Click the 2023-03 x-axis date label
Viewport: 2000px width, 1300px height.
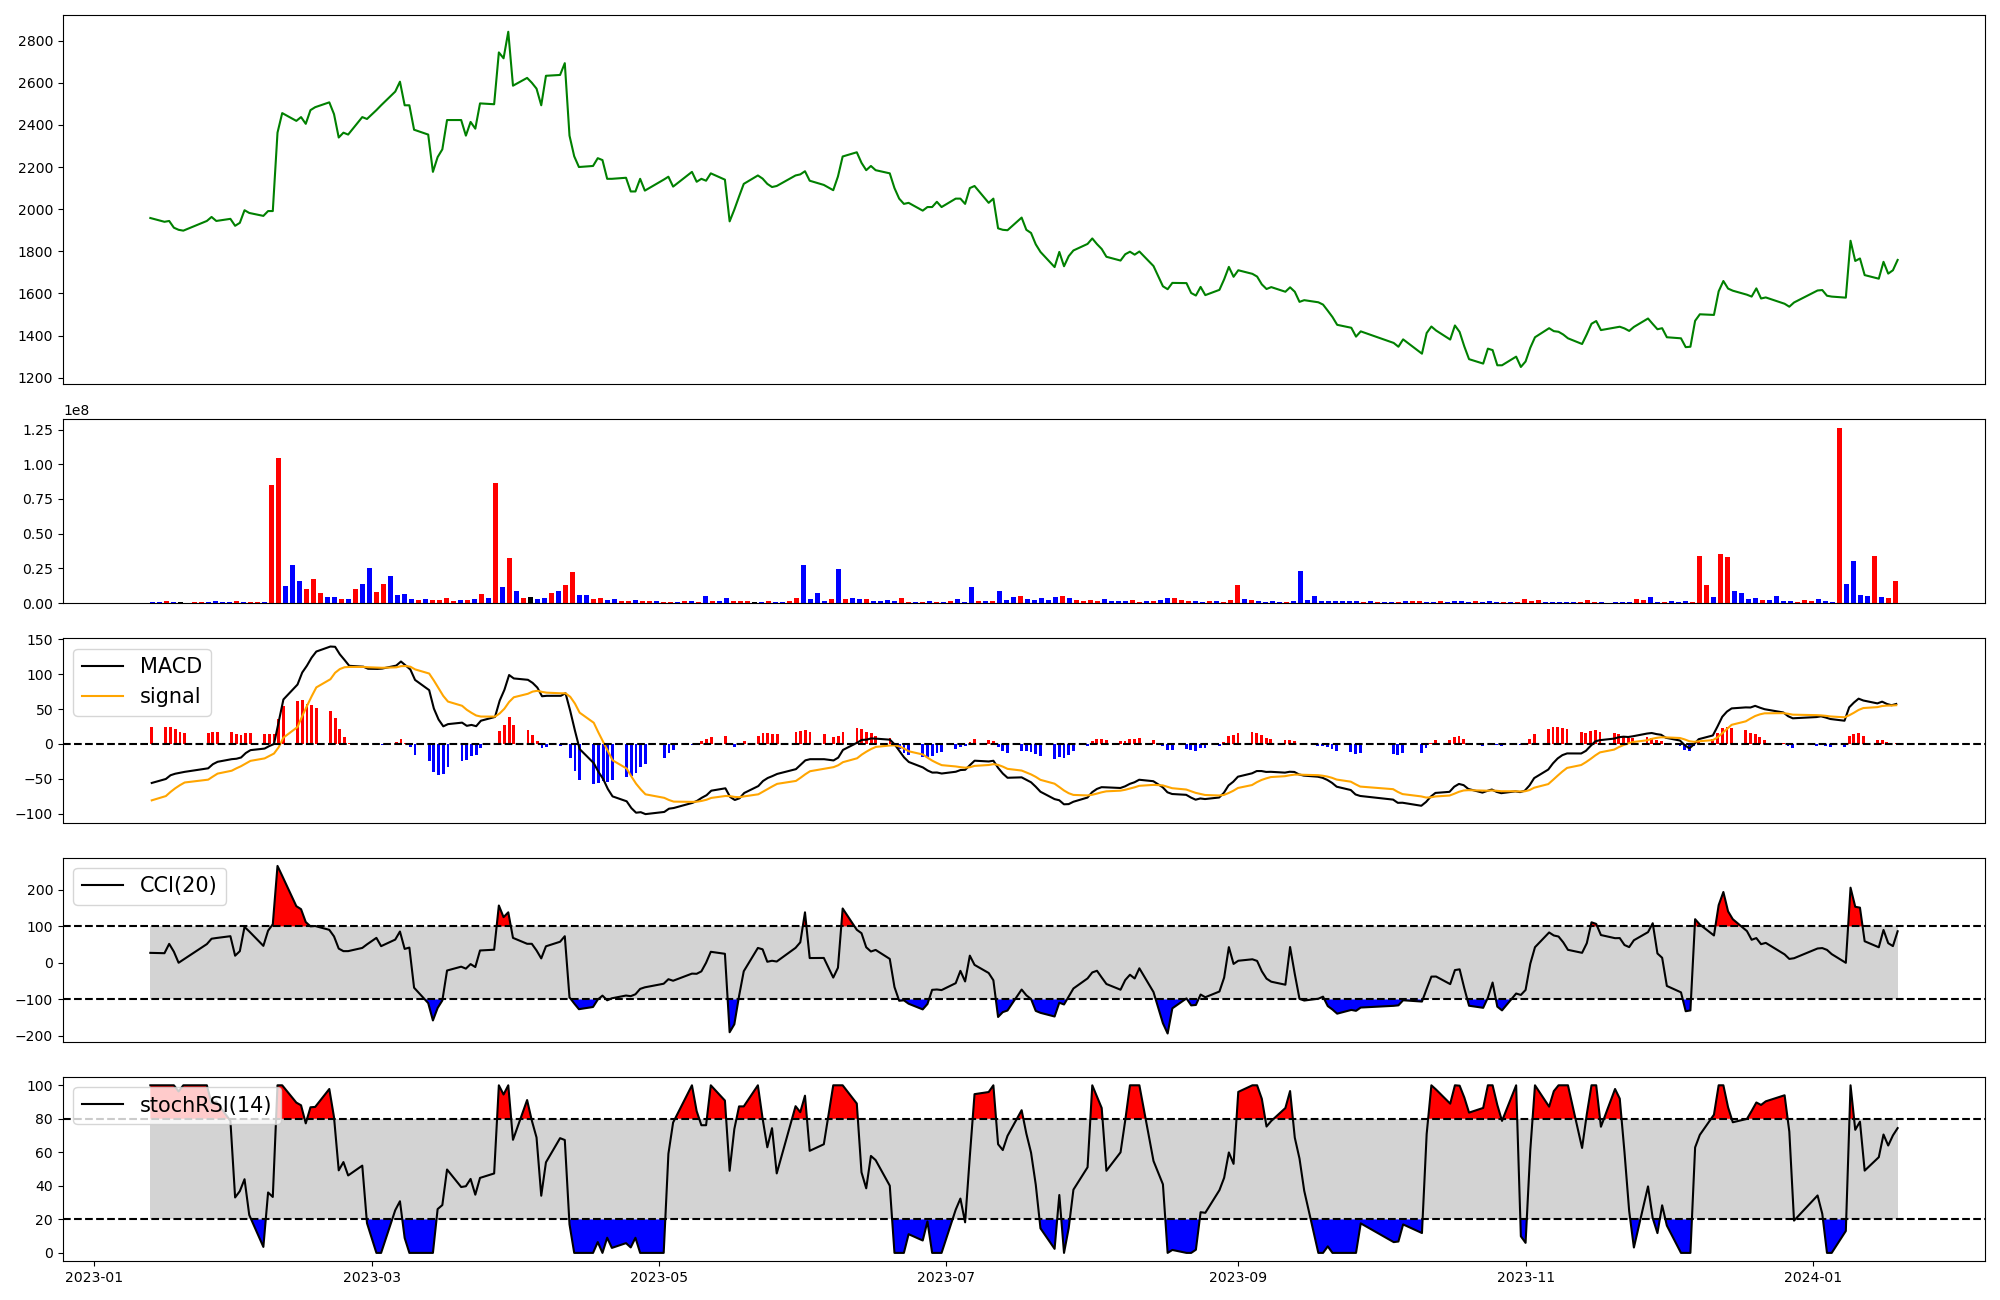[372, 1277]
